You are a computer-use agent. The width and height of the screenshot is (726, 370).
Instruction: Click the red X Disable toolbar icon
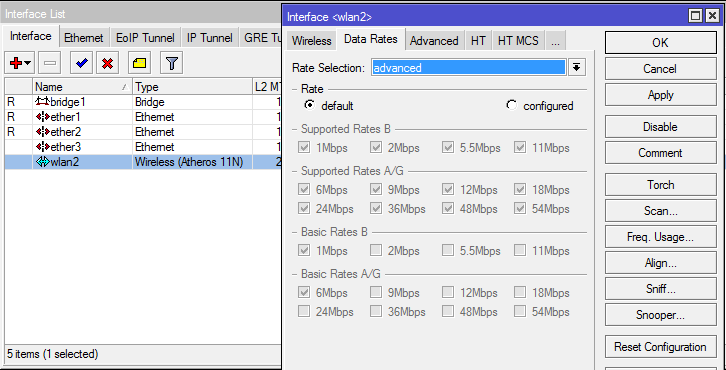pos(107,63)
